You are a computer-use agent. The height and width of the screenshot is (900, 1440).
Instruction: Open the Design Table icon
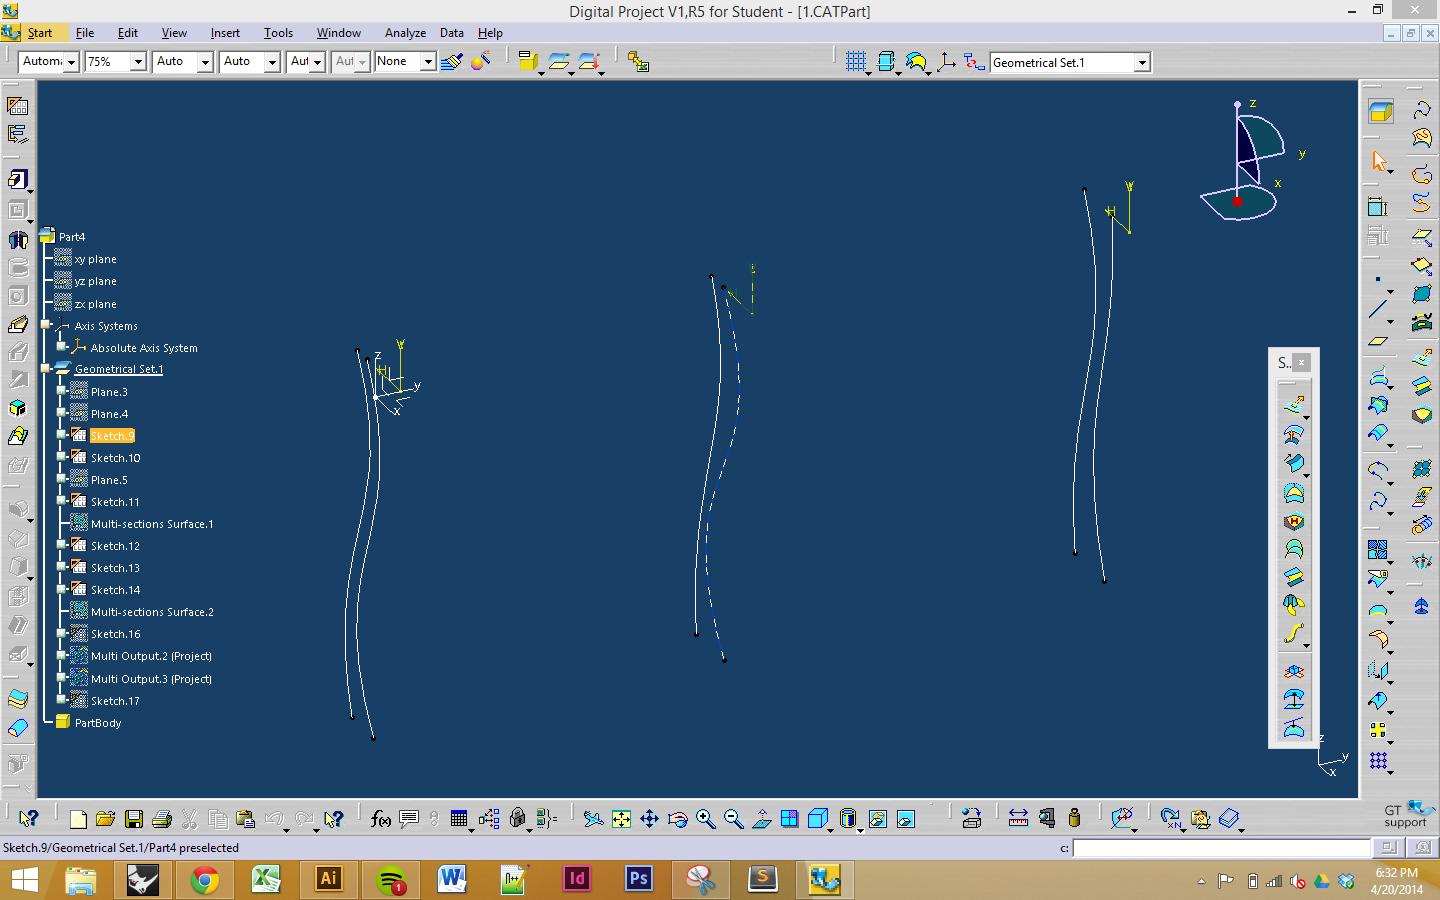coord(459,819)
